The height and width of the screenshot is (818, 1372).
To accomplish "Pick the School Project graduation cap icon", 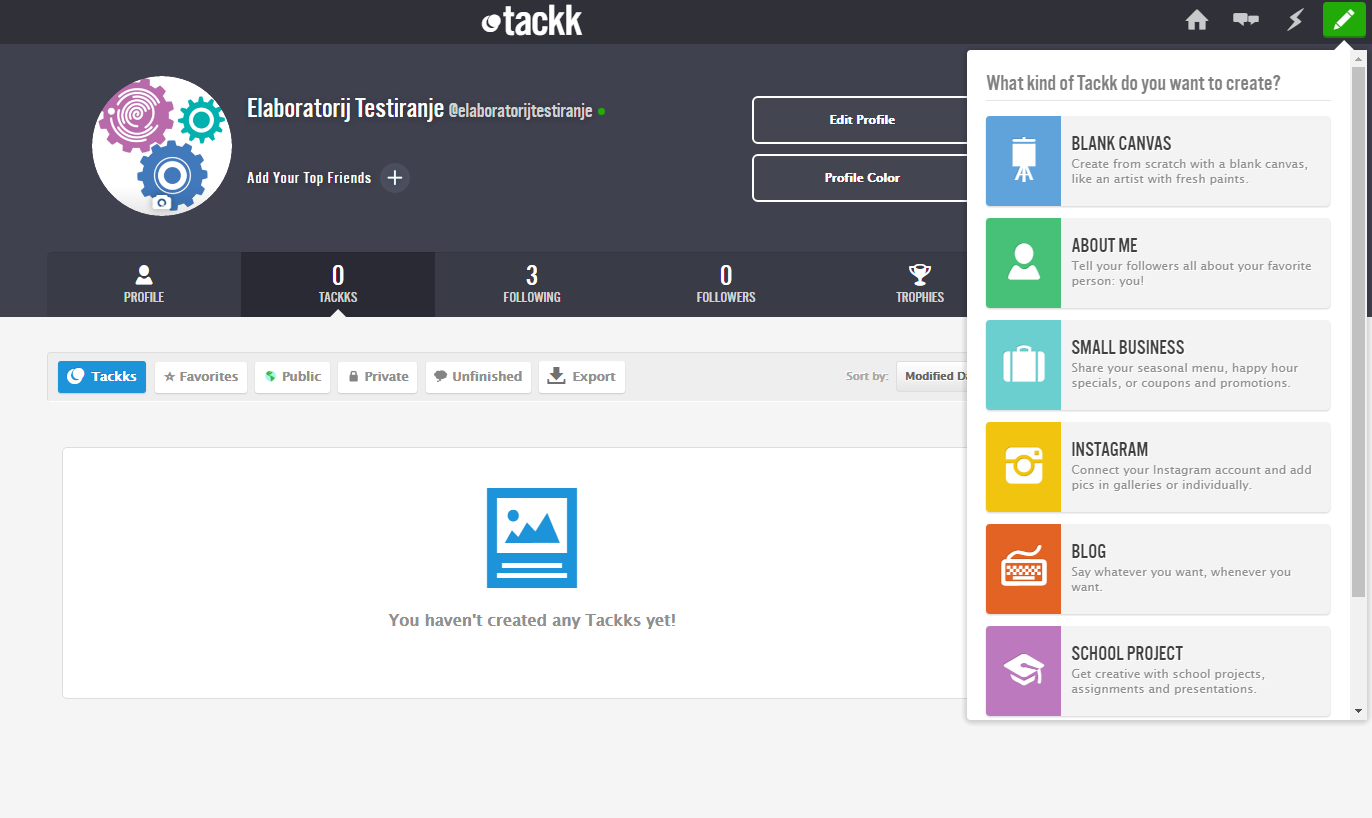I will pyautogui.click(x=1023, y=671).
